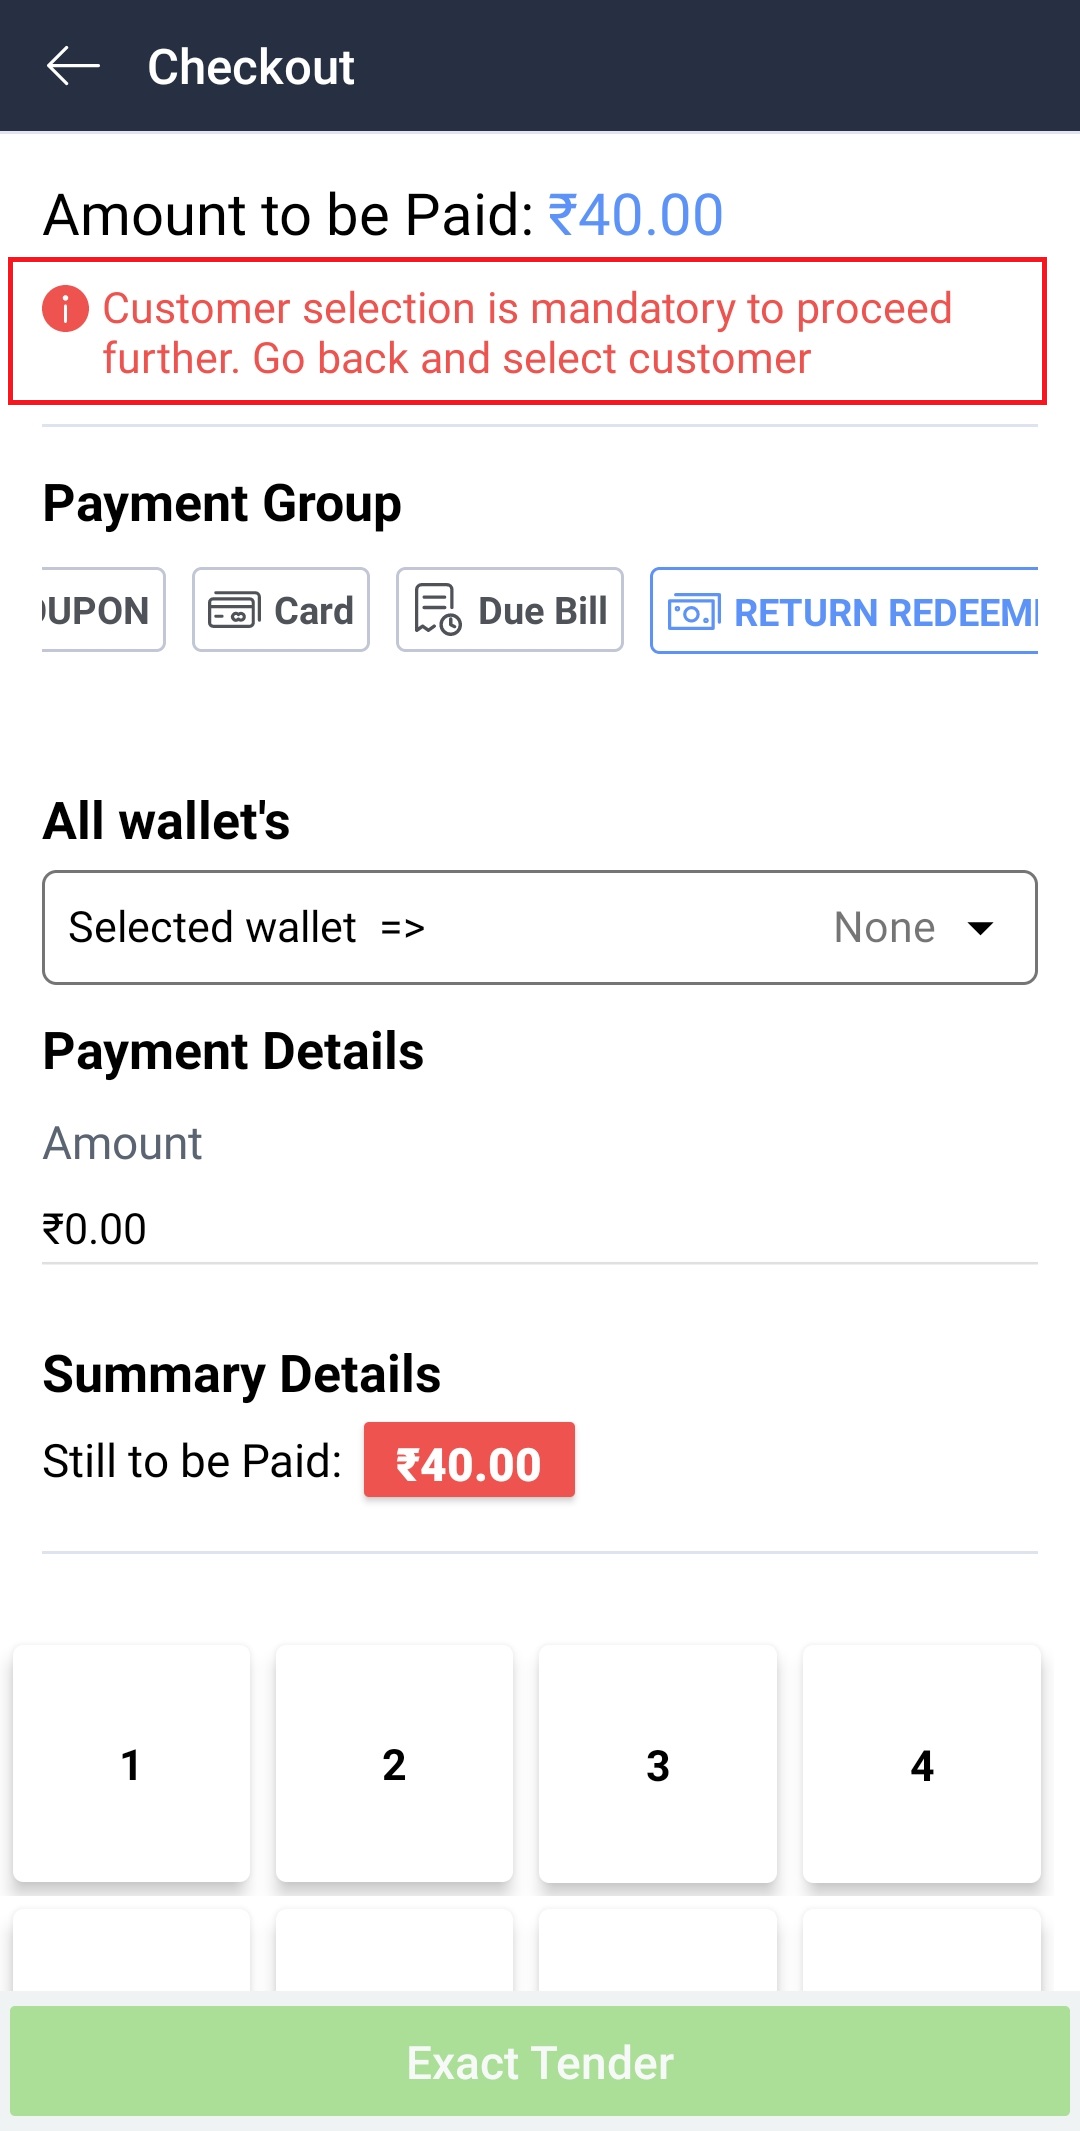The width and height of the screenshot is (1080, 2131).
Task: Click the blue ₹40.00 amount to be paid
Action: pos(636,215)
